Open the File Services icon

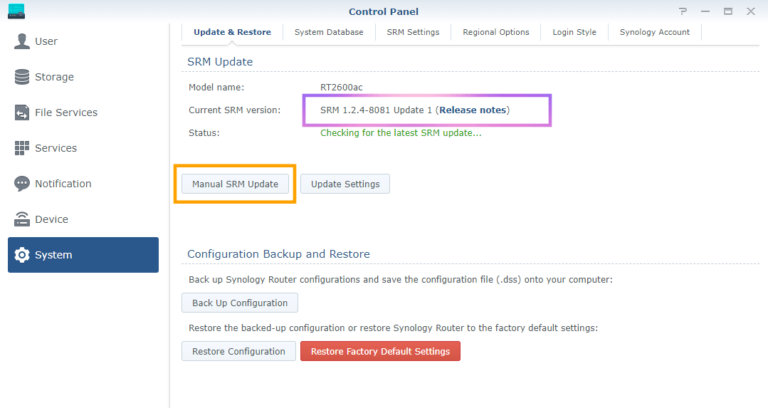coord(22,113)
